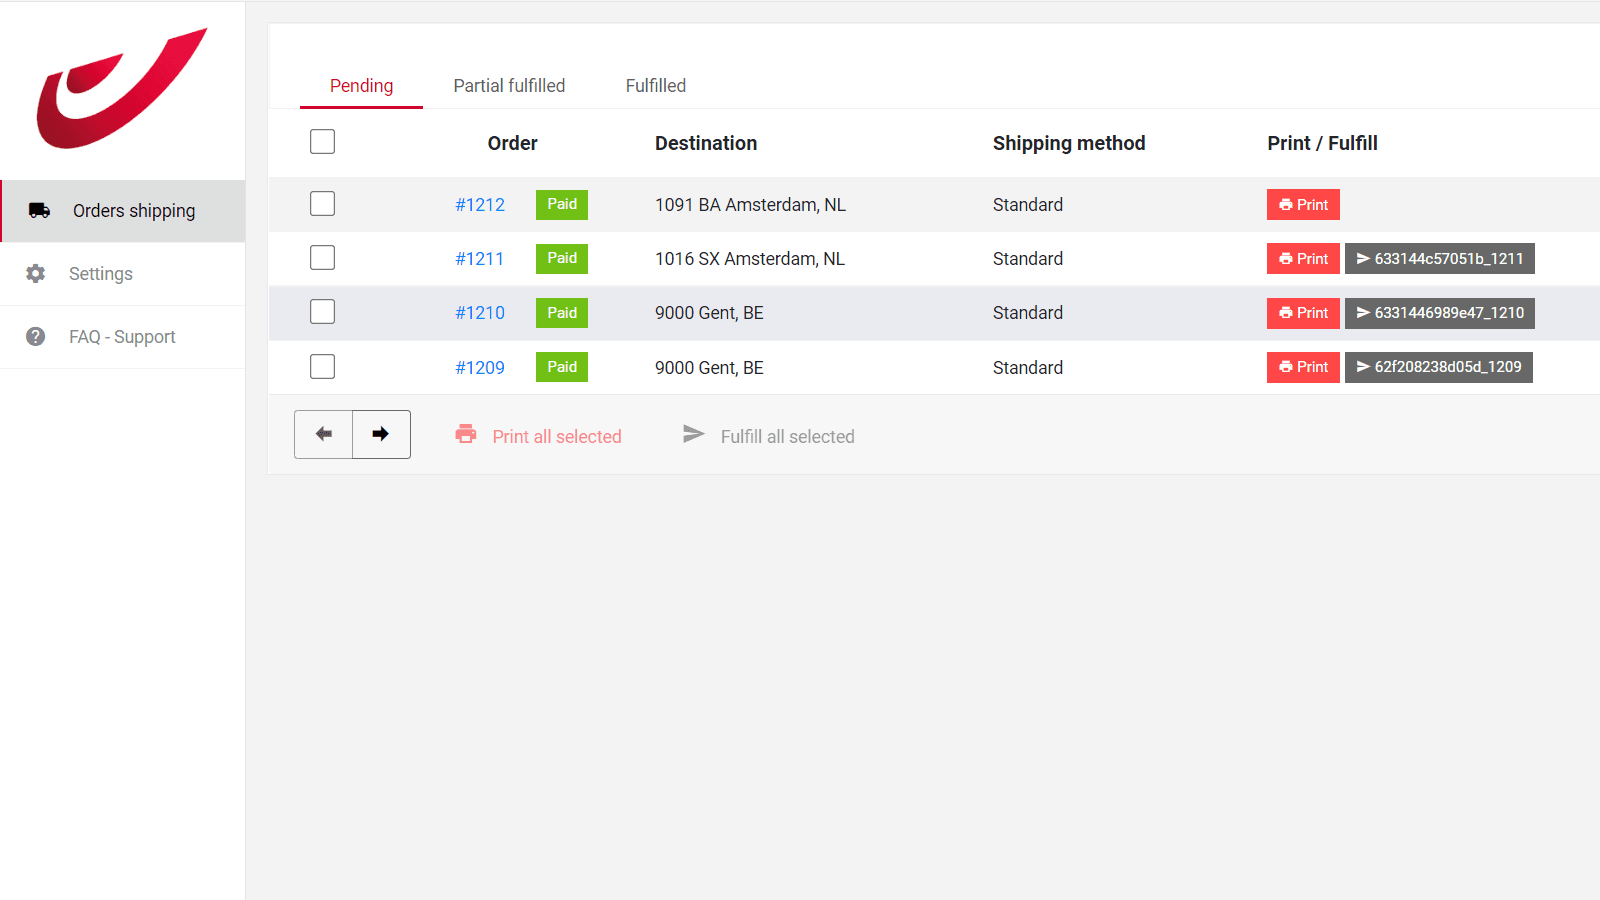
Task: Switch to the Partial fulfilled tab
Action: tap(509, 86)
